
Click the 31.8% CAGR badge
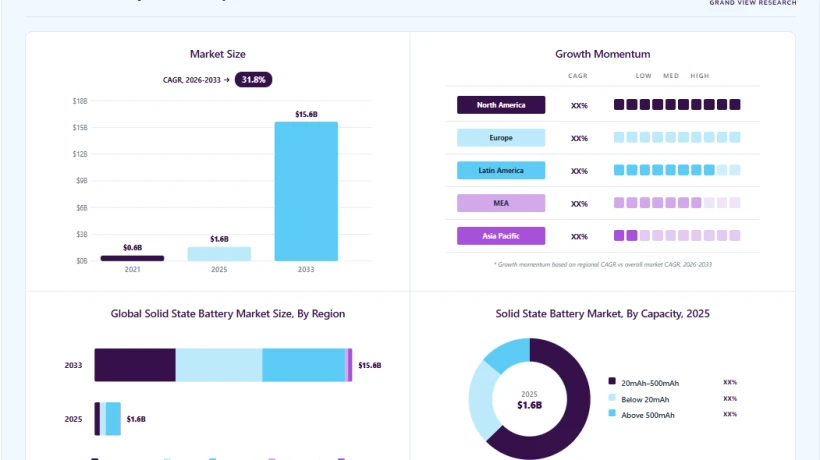pos(253,79)
